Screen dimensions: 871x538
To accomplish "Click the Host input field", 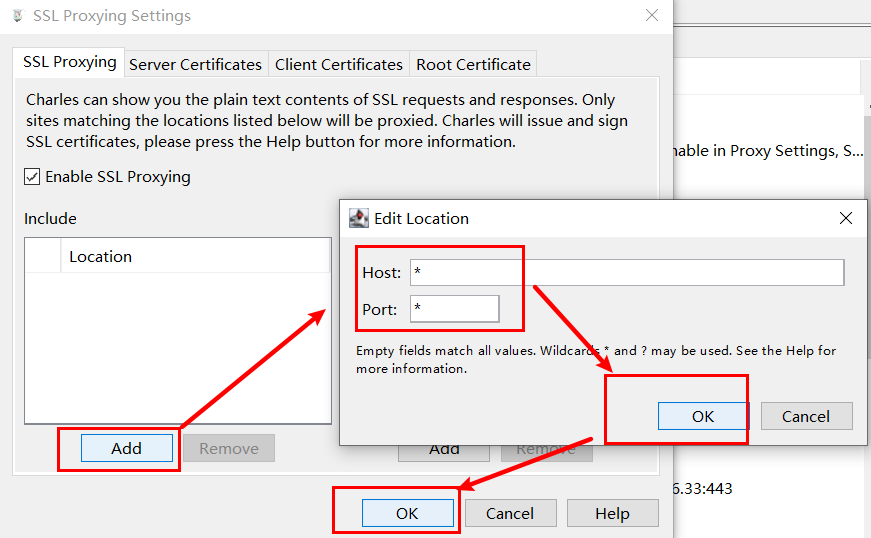I will pos(627,273).
